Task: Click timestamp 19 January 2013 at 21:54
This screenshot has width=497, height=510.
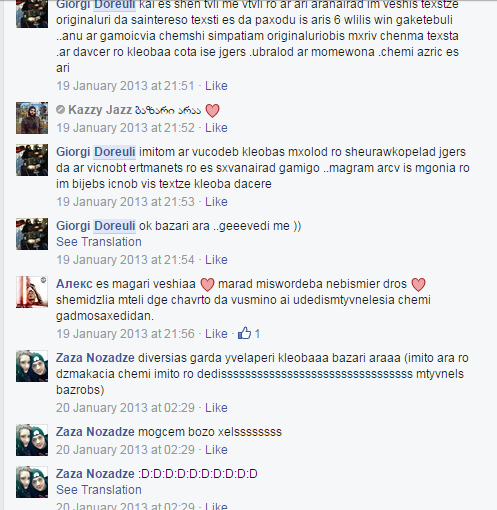Action: (125, 260)
